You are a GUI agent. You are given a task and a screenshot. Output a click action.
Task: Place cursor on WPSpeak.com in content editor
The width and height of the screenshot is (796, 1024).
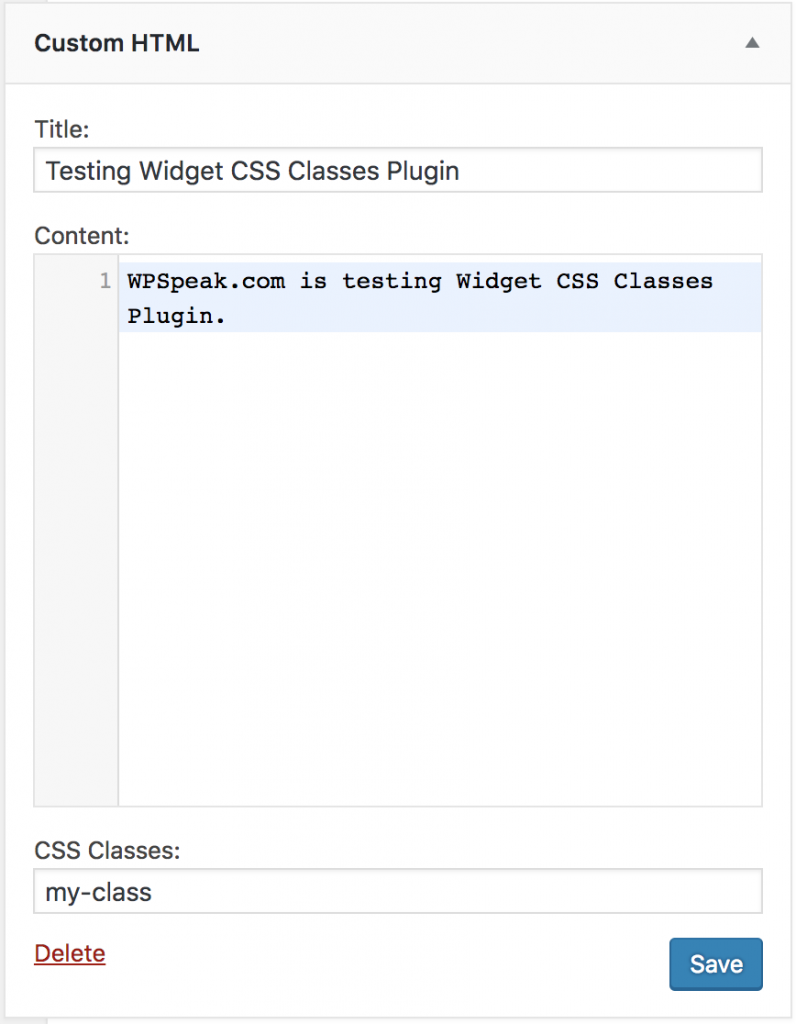[206, 281]
